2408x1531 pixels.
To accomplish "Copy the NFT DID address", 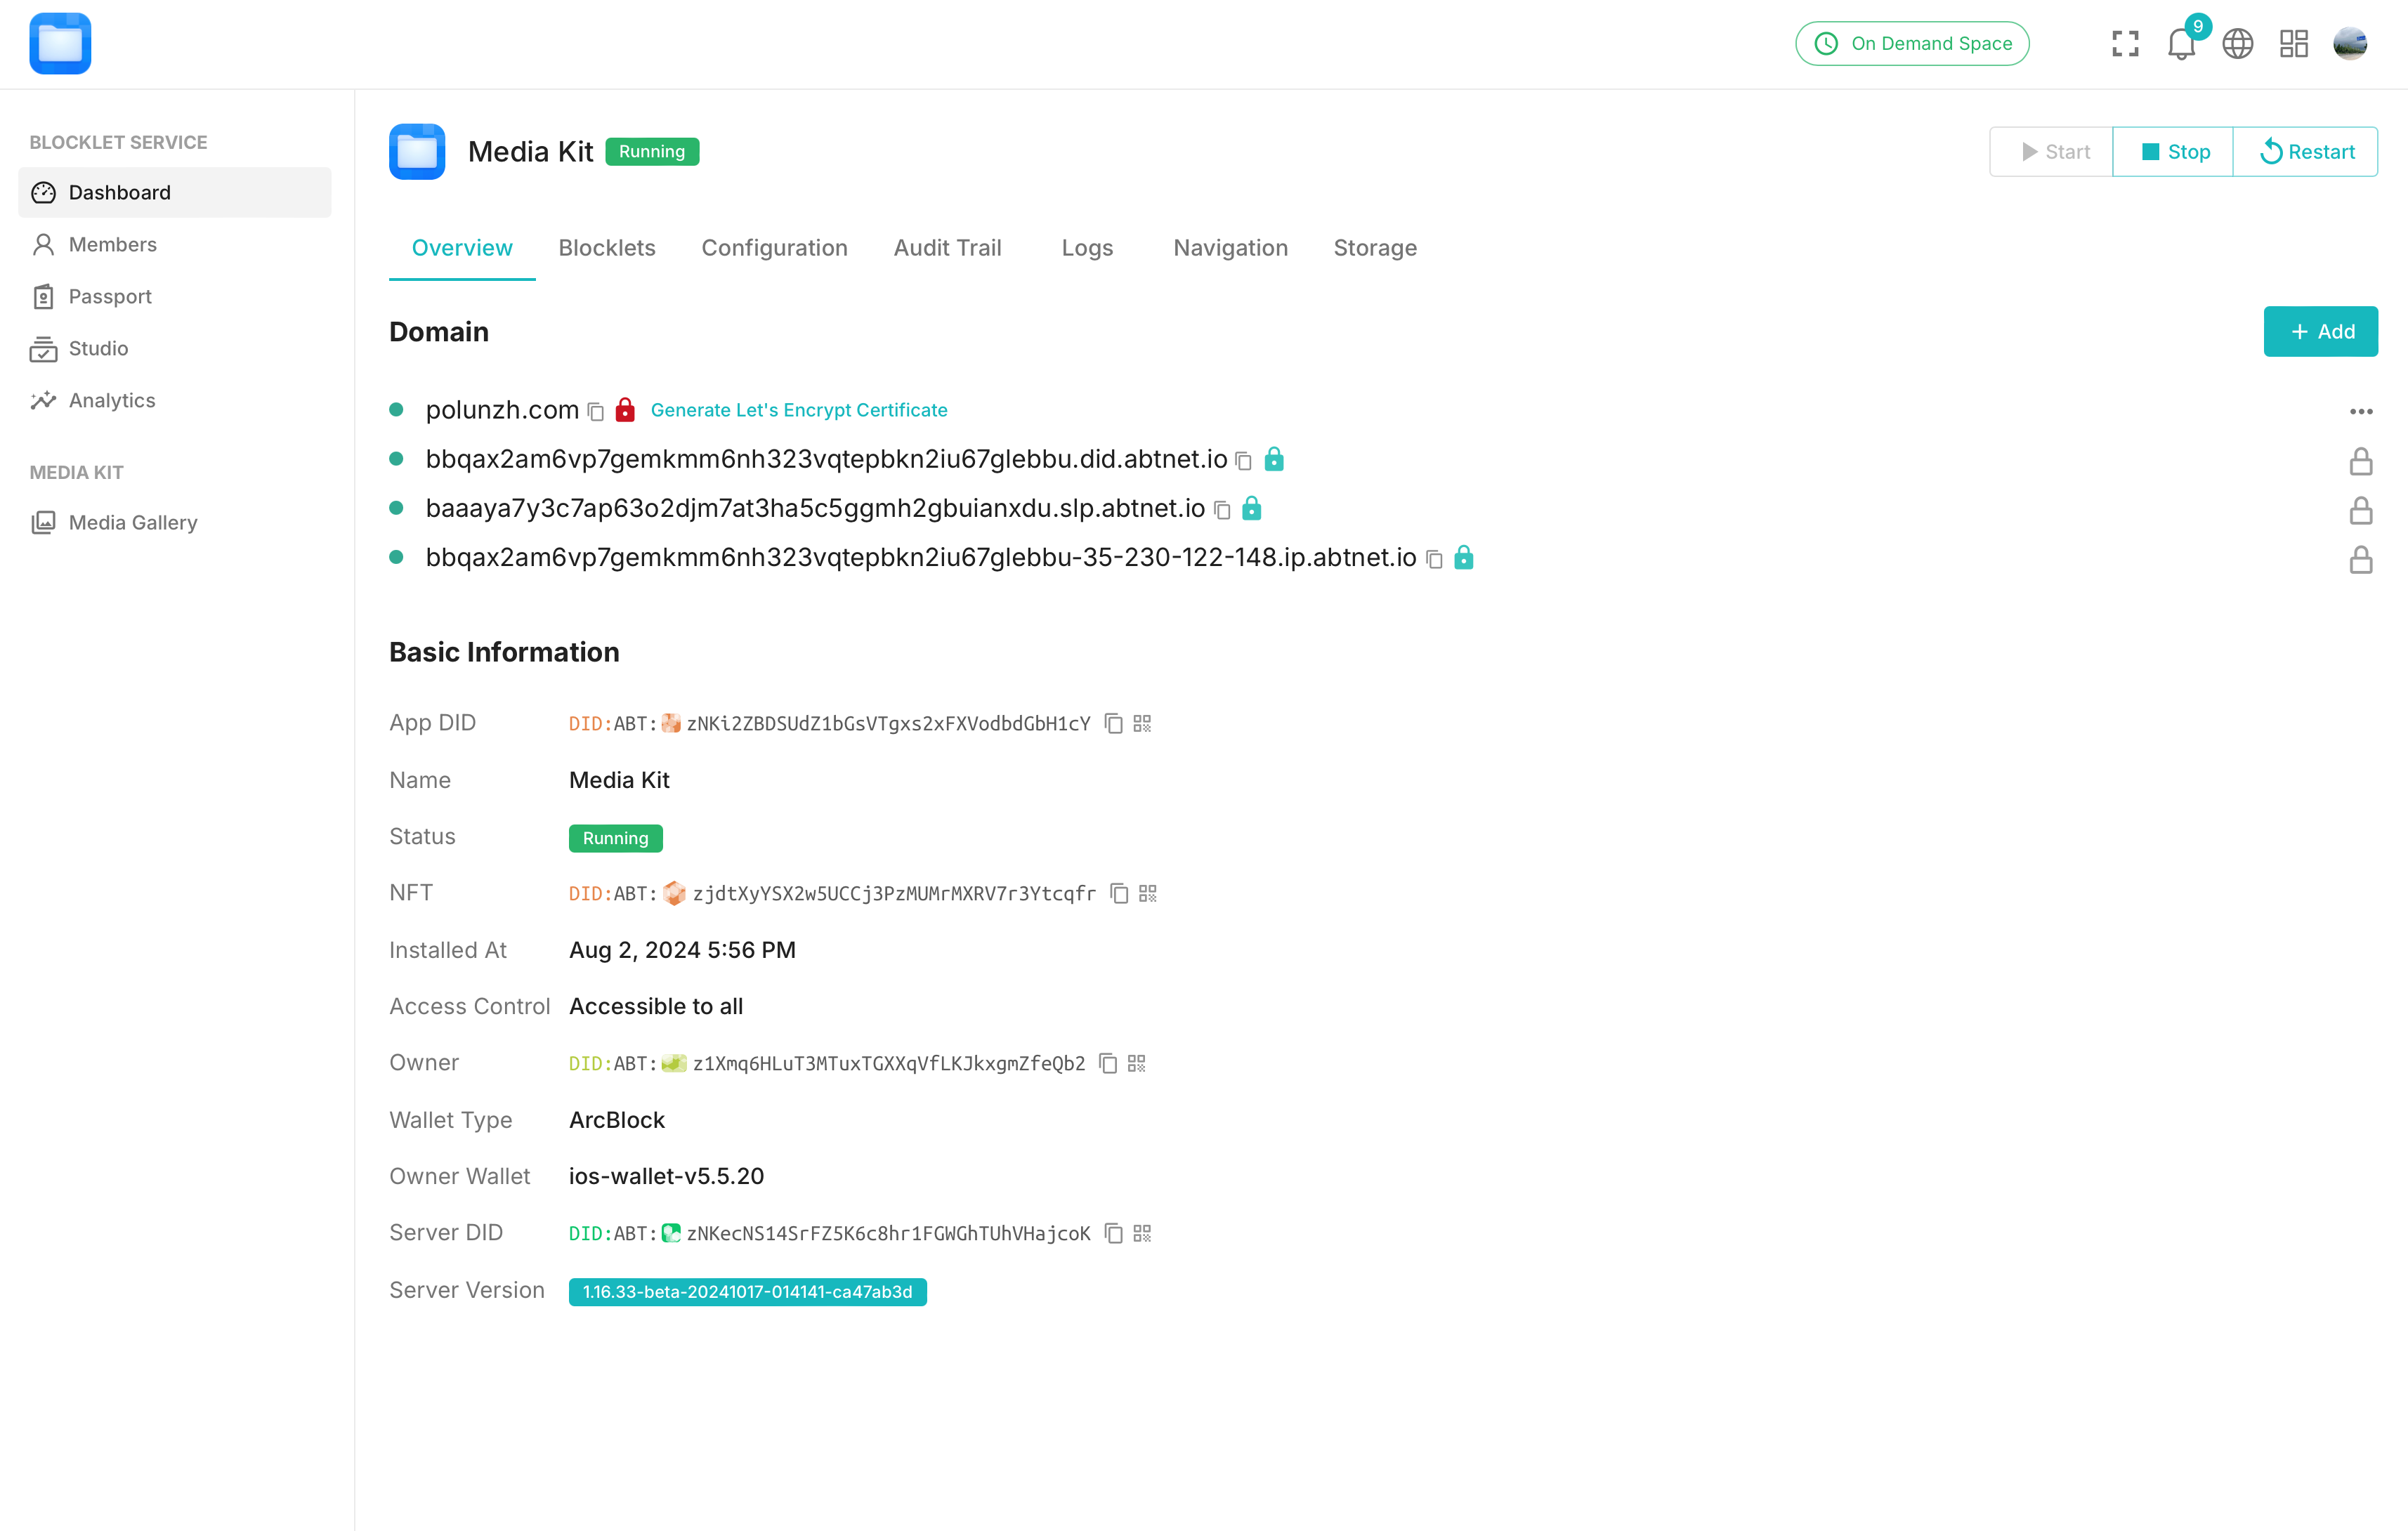I will 1119,893.
